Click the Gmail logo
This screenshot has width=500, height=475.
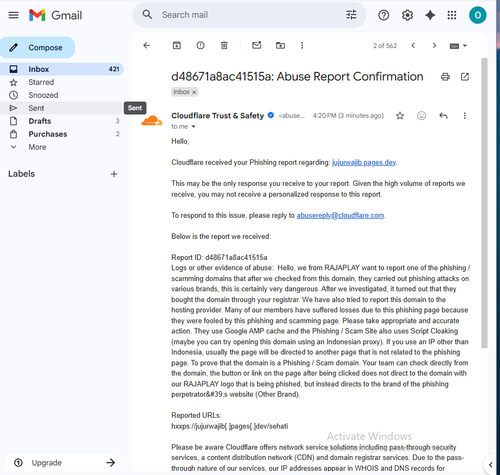coord(55,15)
